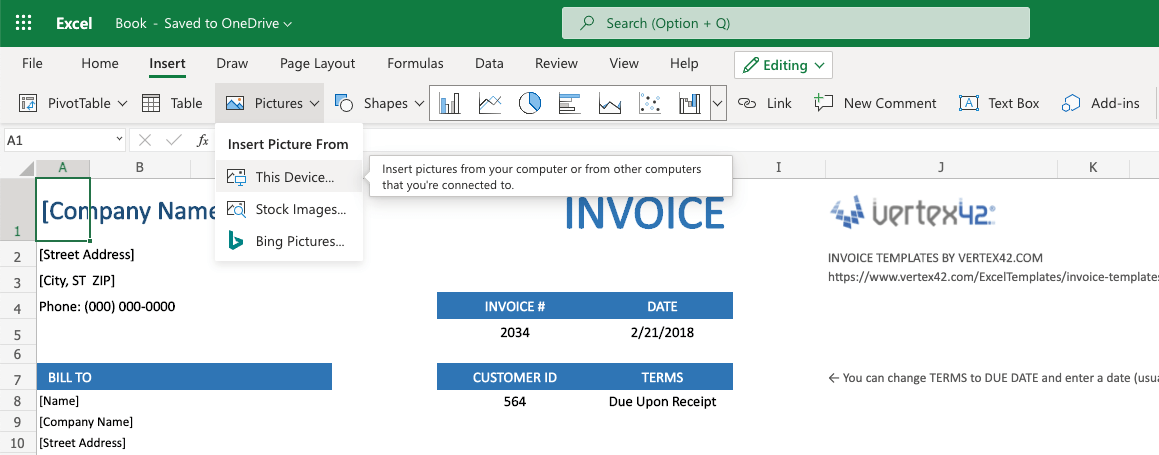Screen dimensions: 1159x455
Task: Insert a scatter chart
Action: pos(650,103)
